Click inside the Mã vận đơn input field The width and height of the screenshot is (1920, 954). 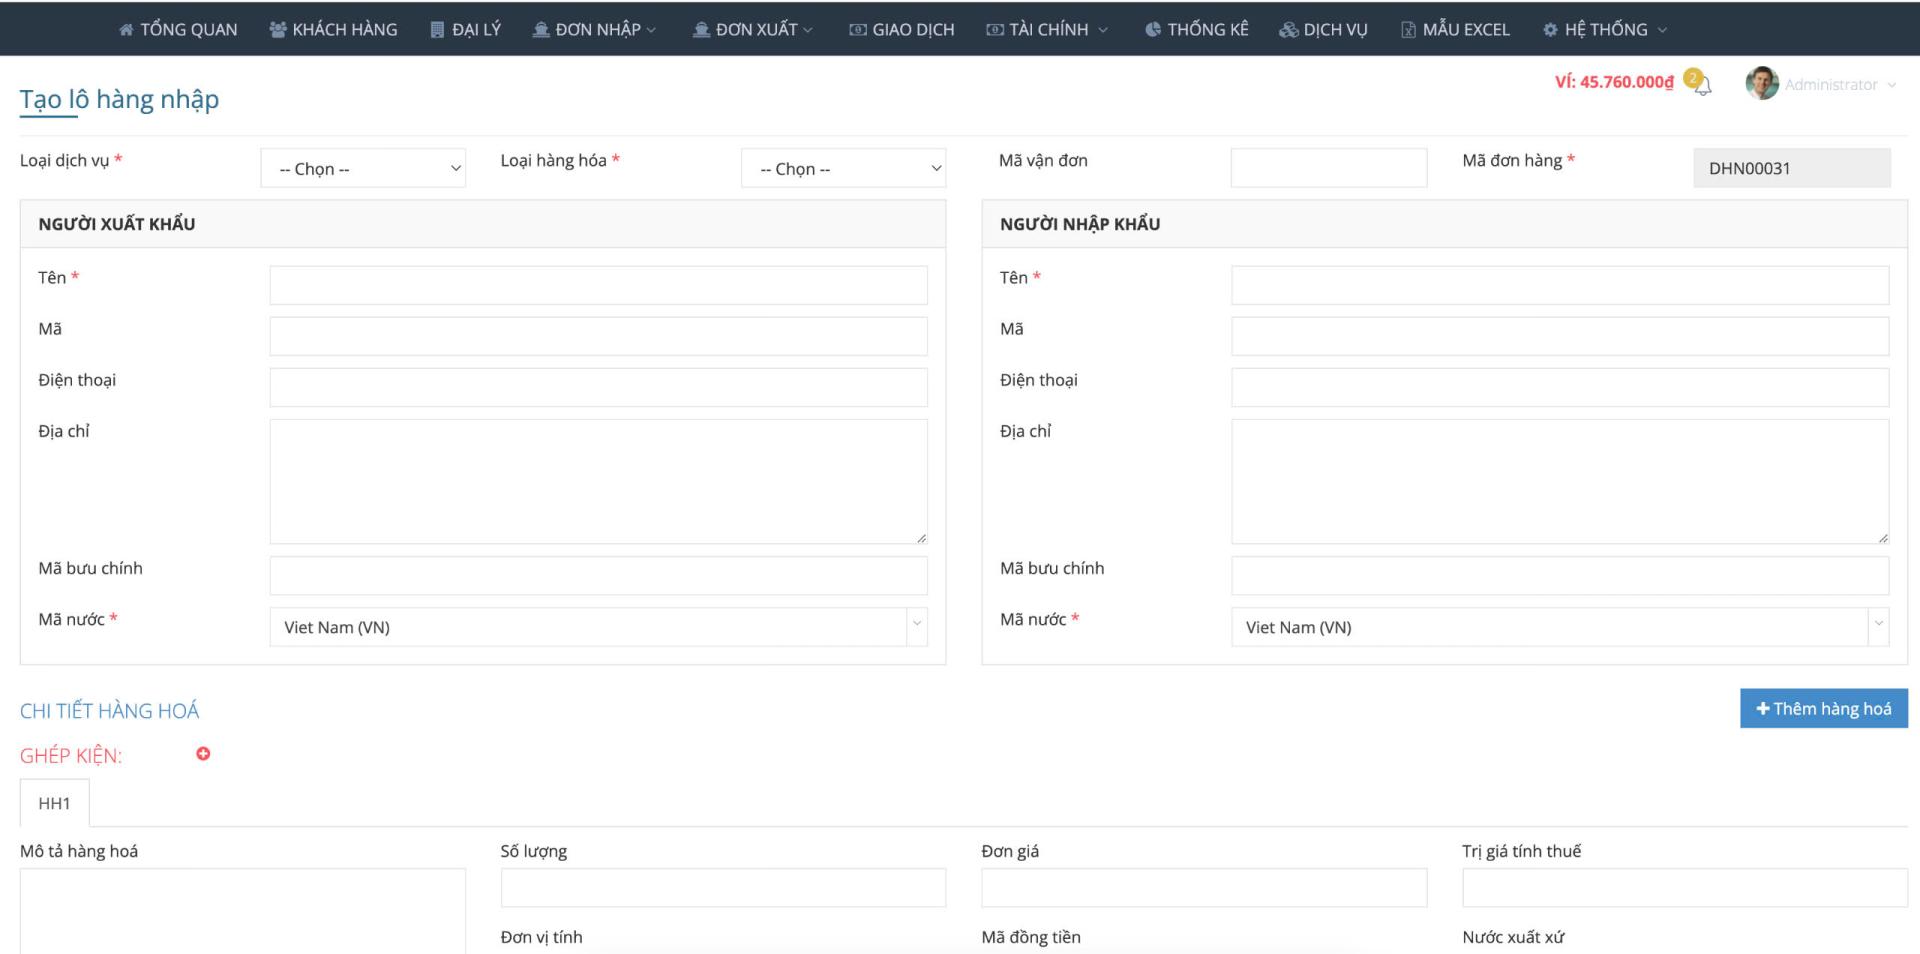(x=1328, y=166)
